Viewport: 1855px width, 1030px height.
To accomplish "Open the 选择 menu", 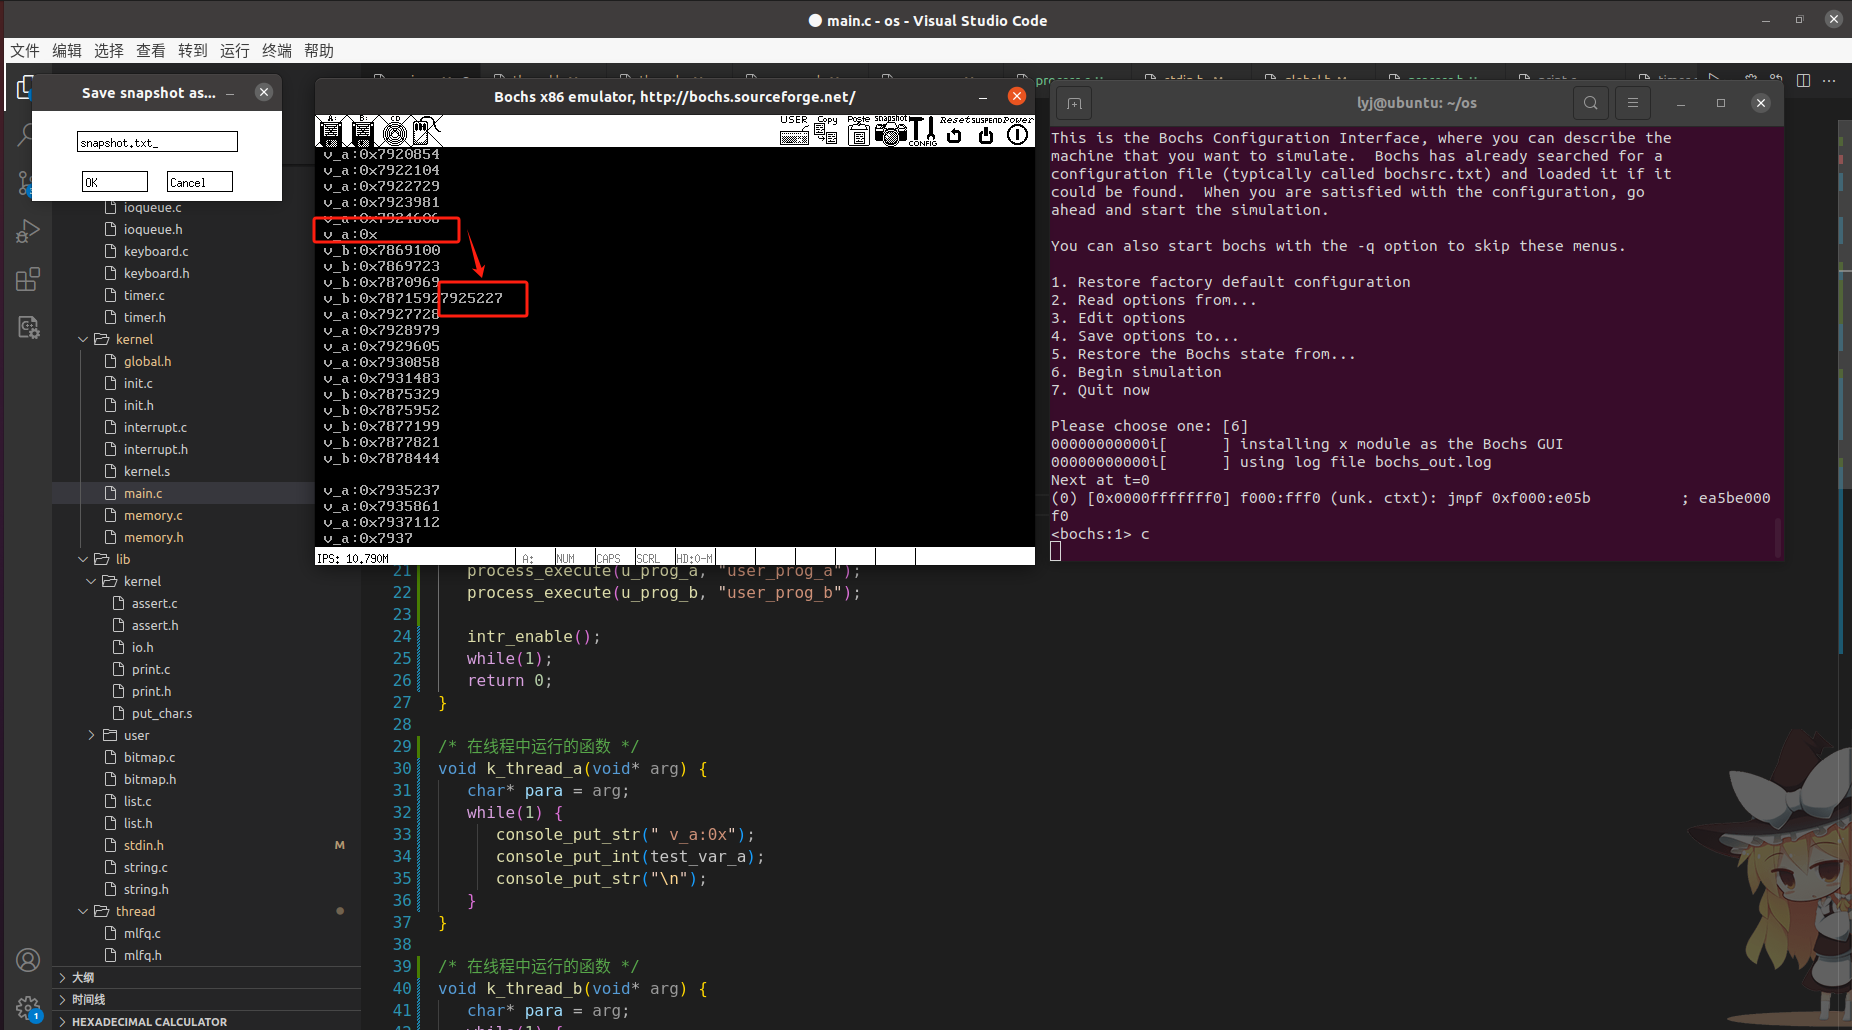I will point(109,51).
